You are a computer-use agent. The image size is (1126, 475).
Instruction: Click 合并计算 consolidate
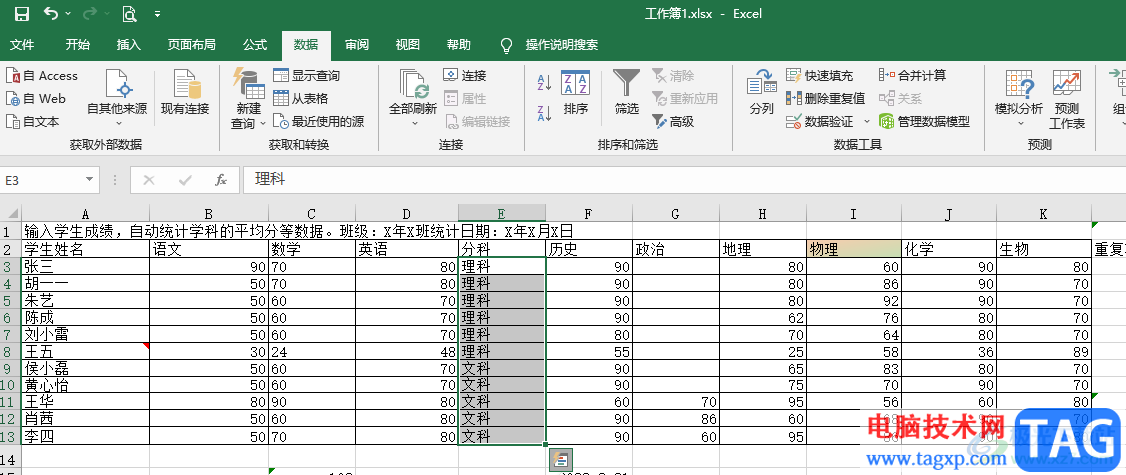pyautogui.click(x=913, y=75)
